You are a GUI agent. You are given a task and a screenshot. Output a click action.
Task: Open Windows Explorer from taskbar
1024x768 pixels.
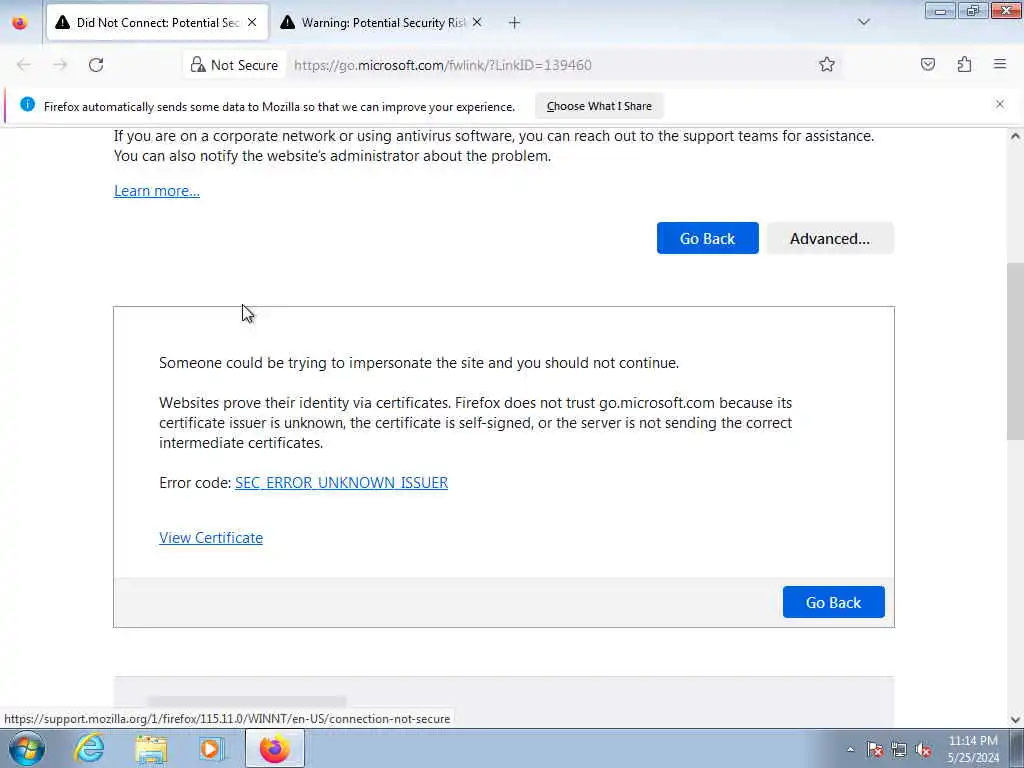point(152,748)
